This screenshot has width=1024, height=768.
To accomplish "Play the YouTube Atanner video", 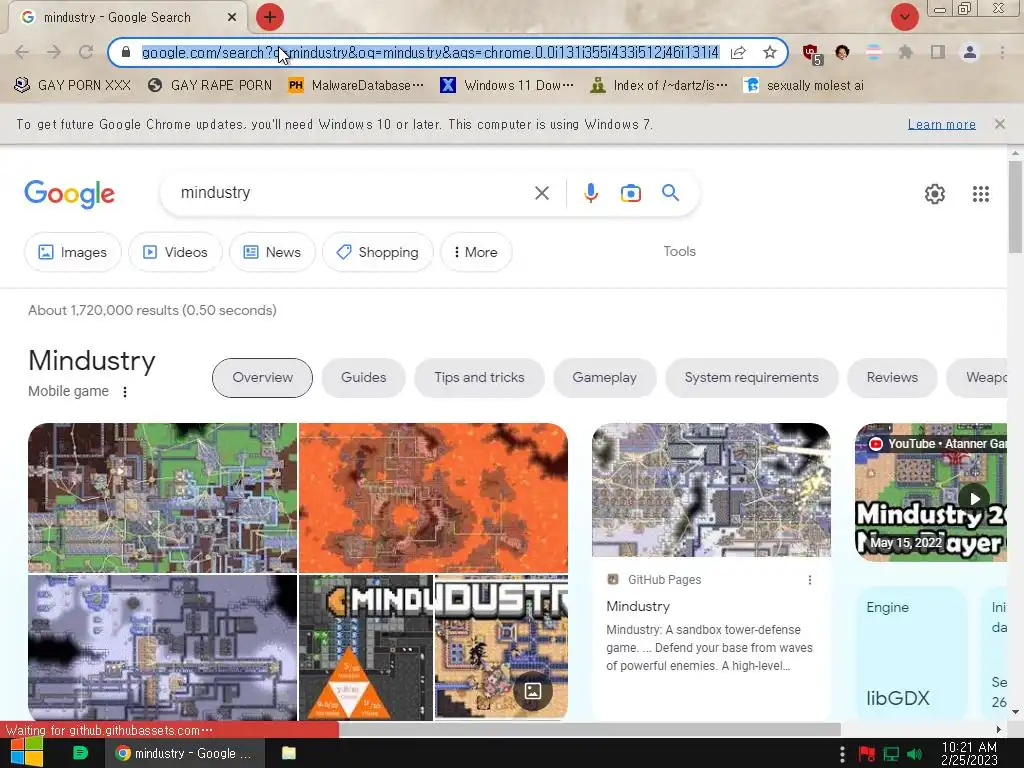I will (x=974, y=498).
